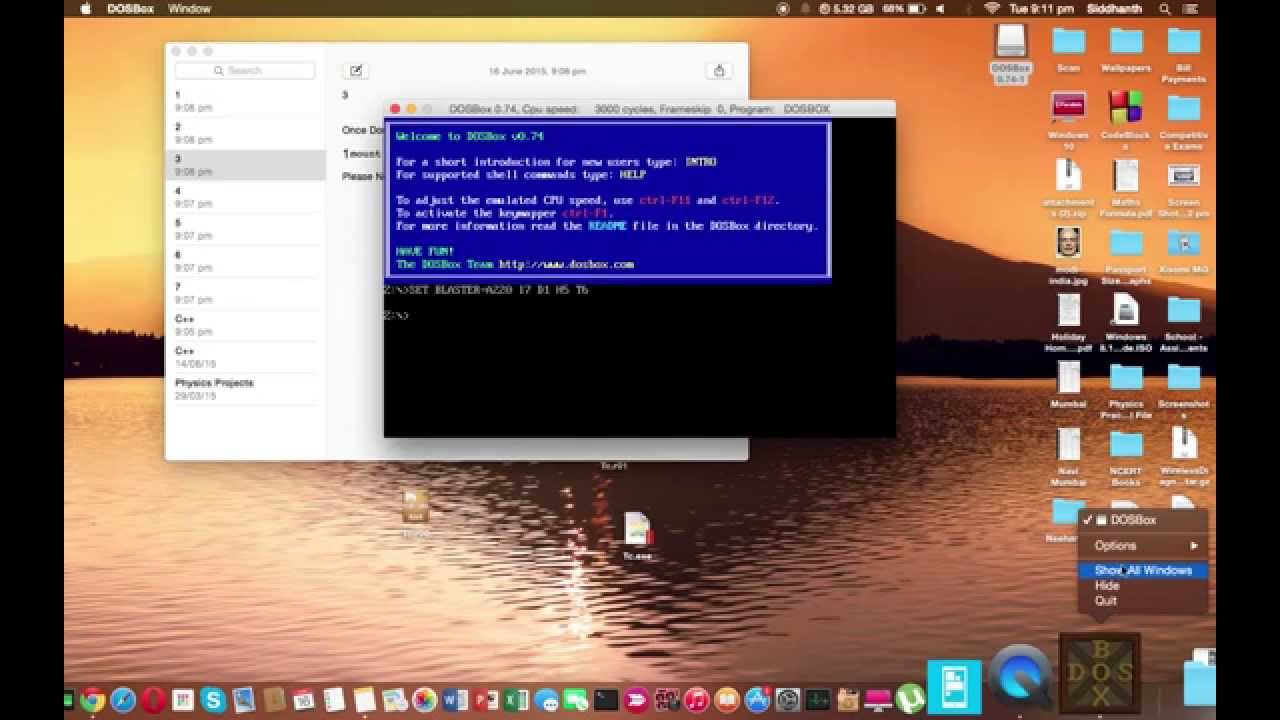This screenshot has height=720, width=1280.
Task: Open Terminal from the dock
Action: (x=606, y=700)
